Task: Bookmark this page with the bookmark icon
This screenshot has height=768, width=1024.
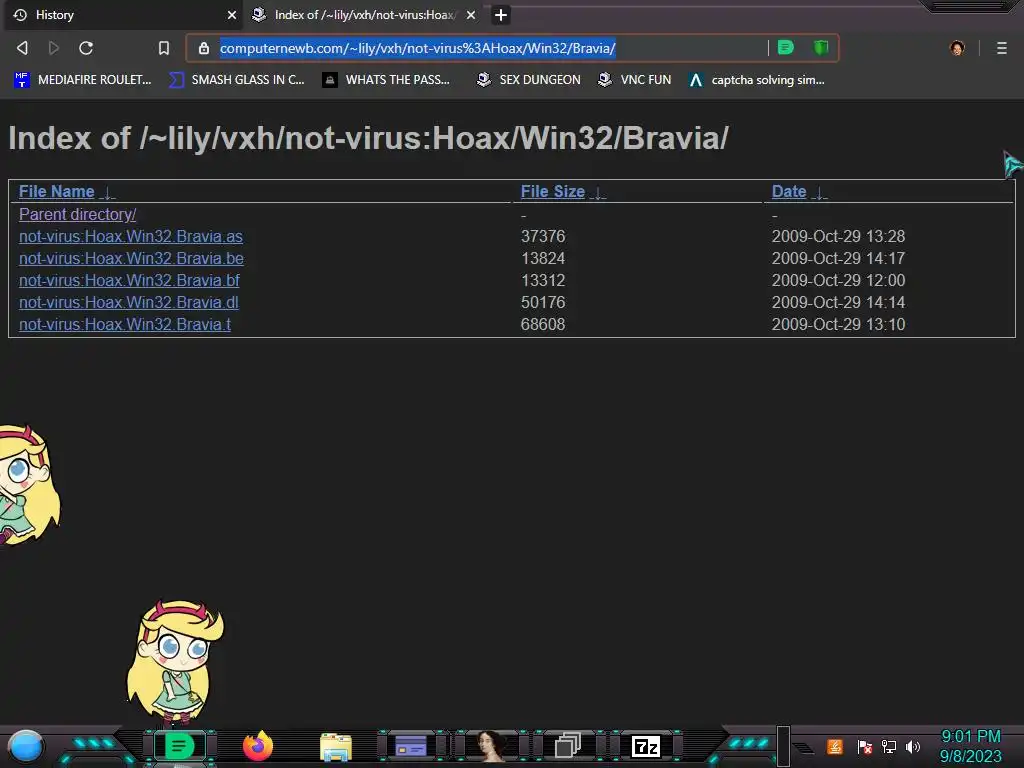Action: 164,48
